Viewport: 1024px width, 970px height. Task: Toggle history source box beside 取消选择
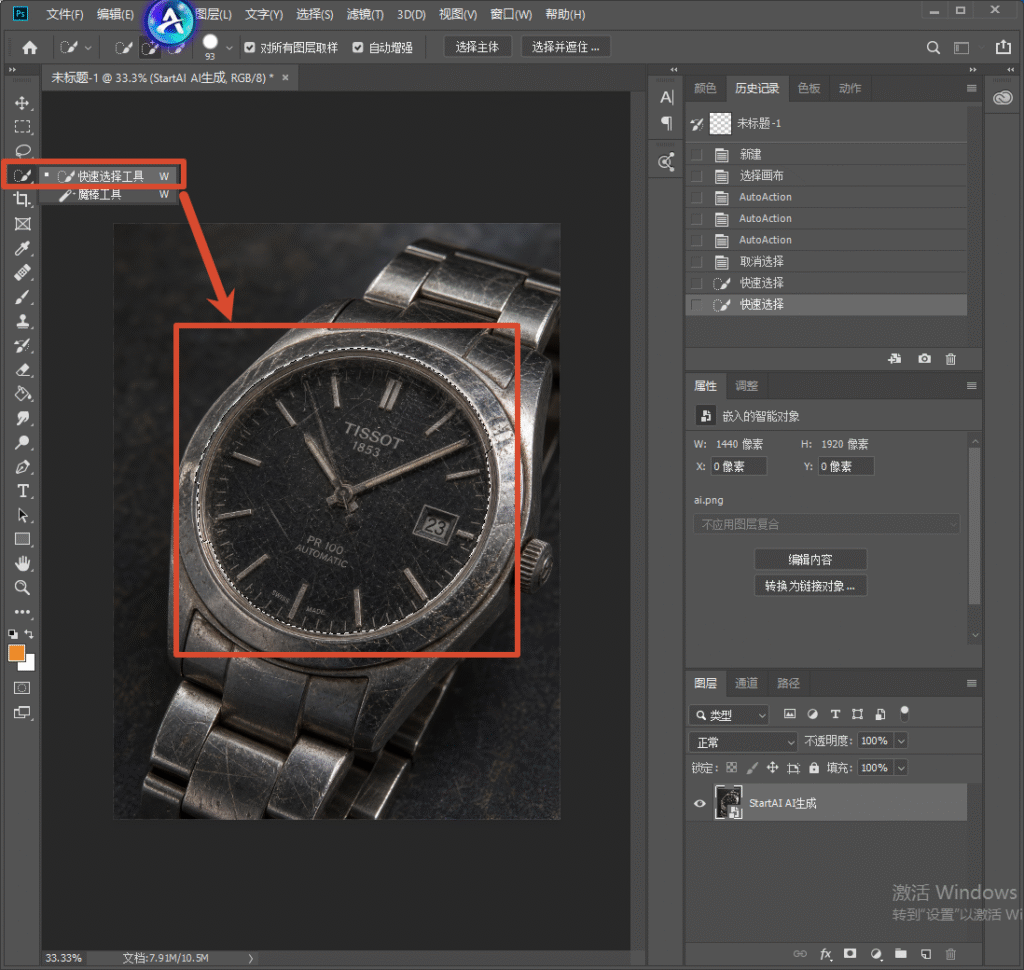pos(697,262)
